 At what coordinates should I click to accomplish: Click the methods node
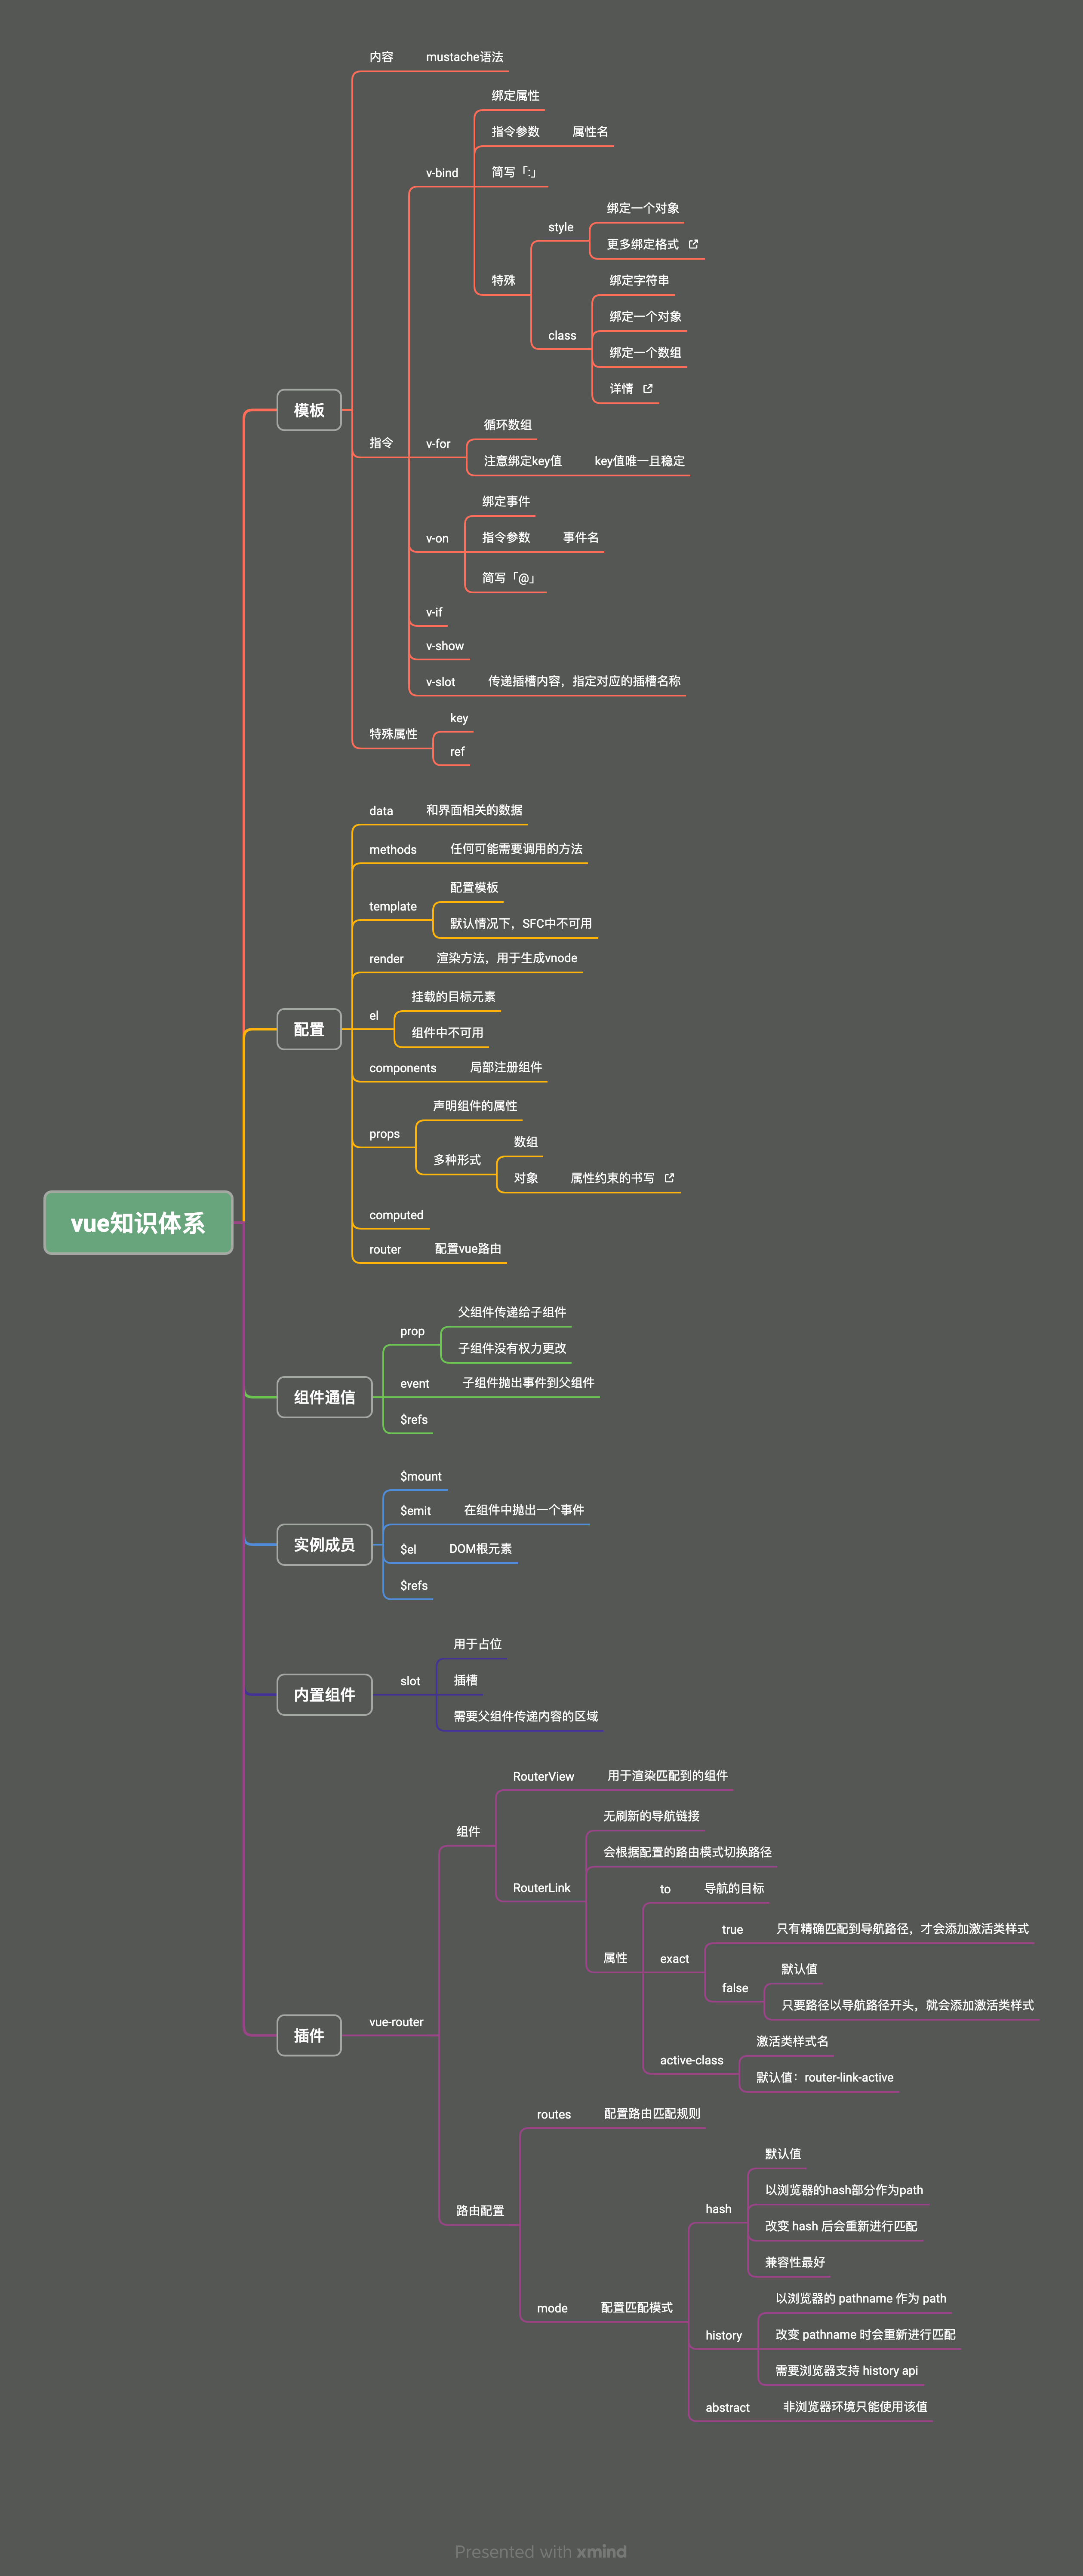click(393, 850)
